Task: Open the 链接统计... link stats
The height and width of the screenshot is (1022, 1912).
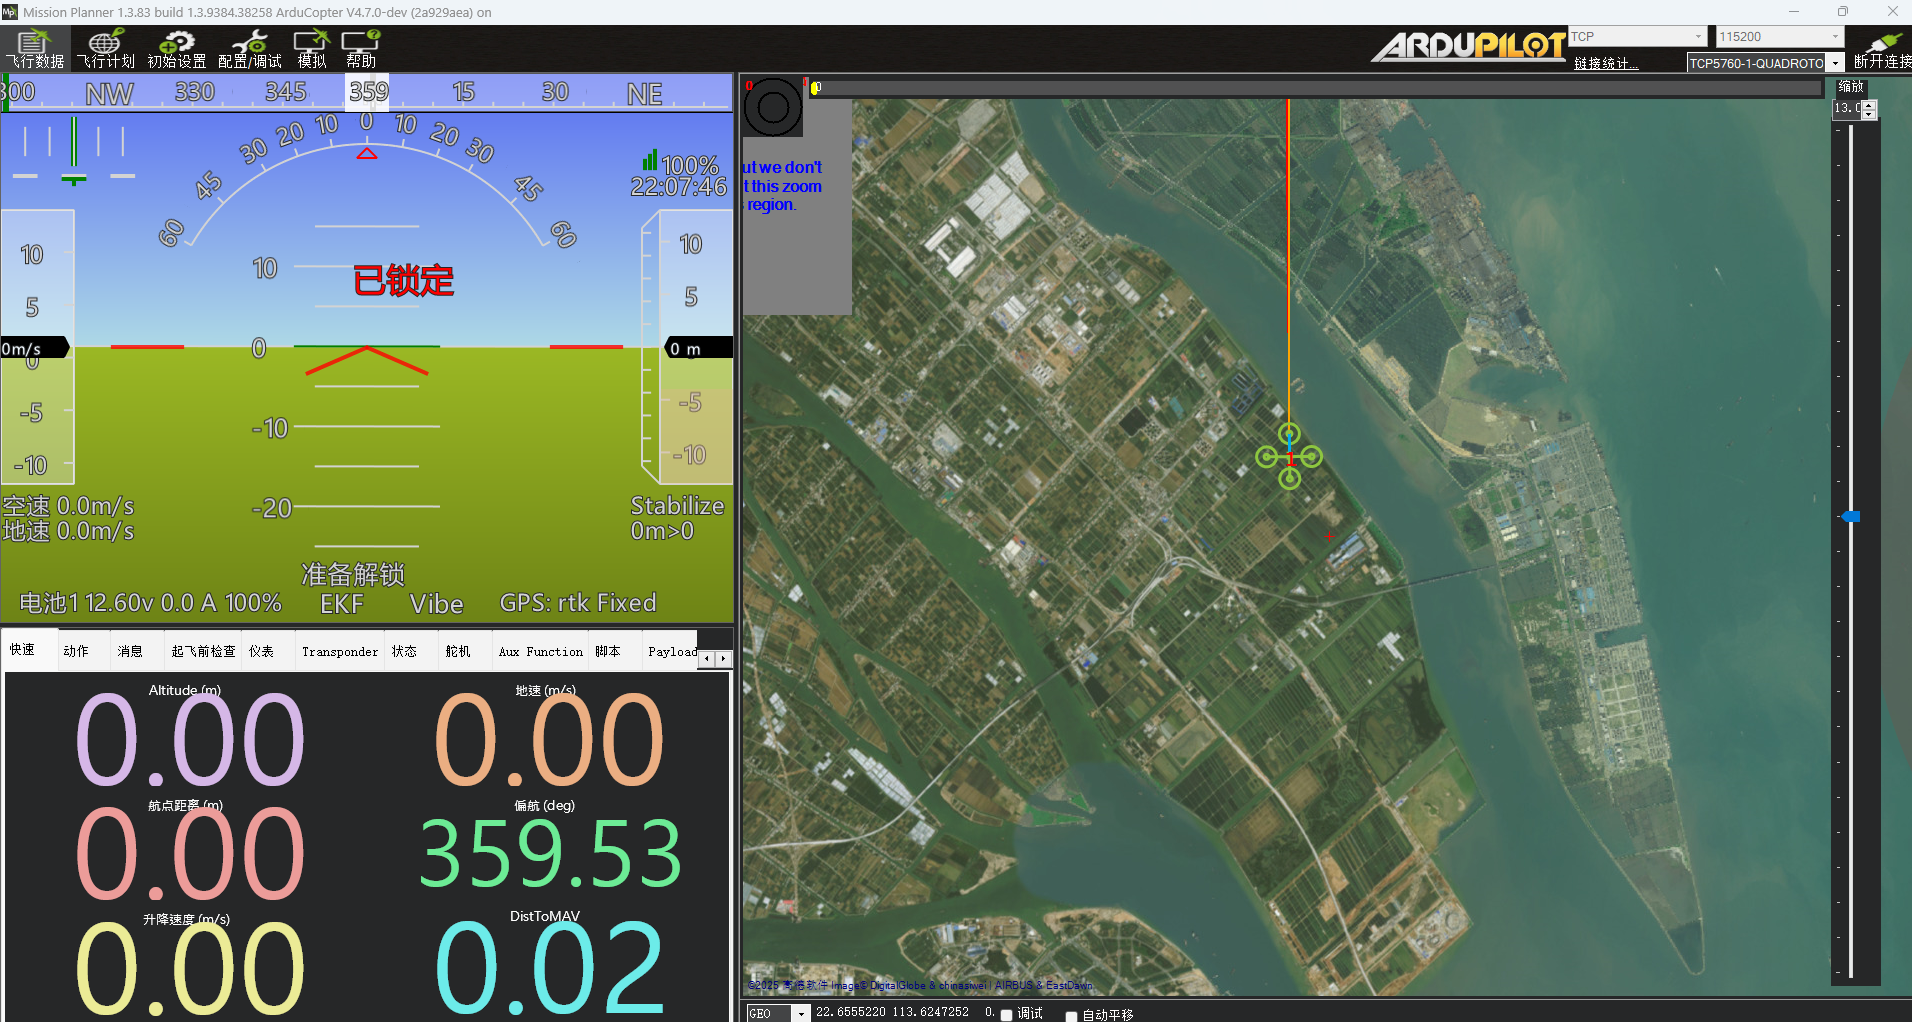Action: click(x=1606, y=63)
